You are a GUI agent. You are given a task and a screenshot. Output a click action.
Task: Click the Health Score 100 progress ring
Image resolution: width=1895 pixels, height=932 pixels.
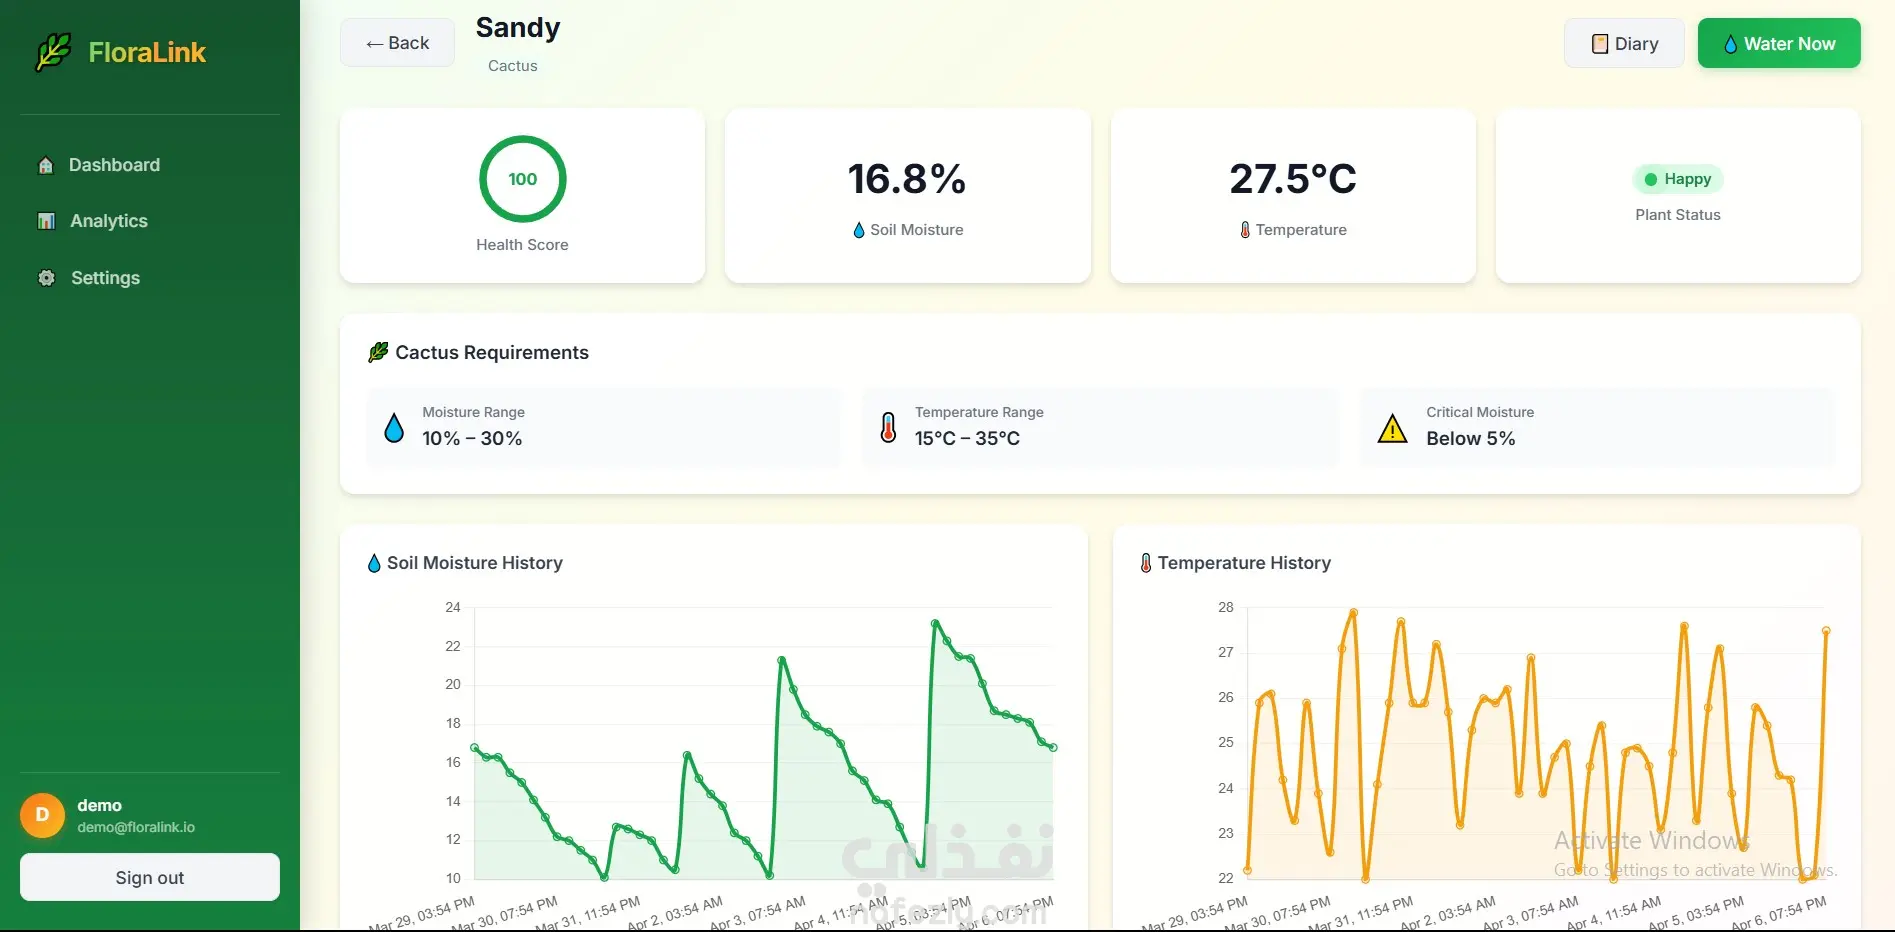[x=523, y=179]
